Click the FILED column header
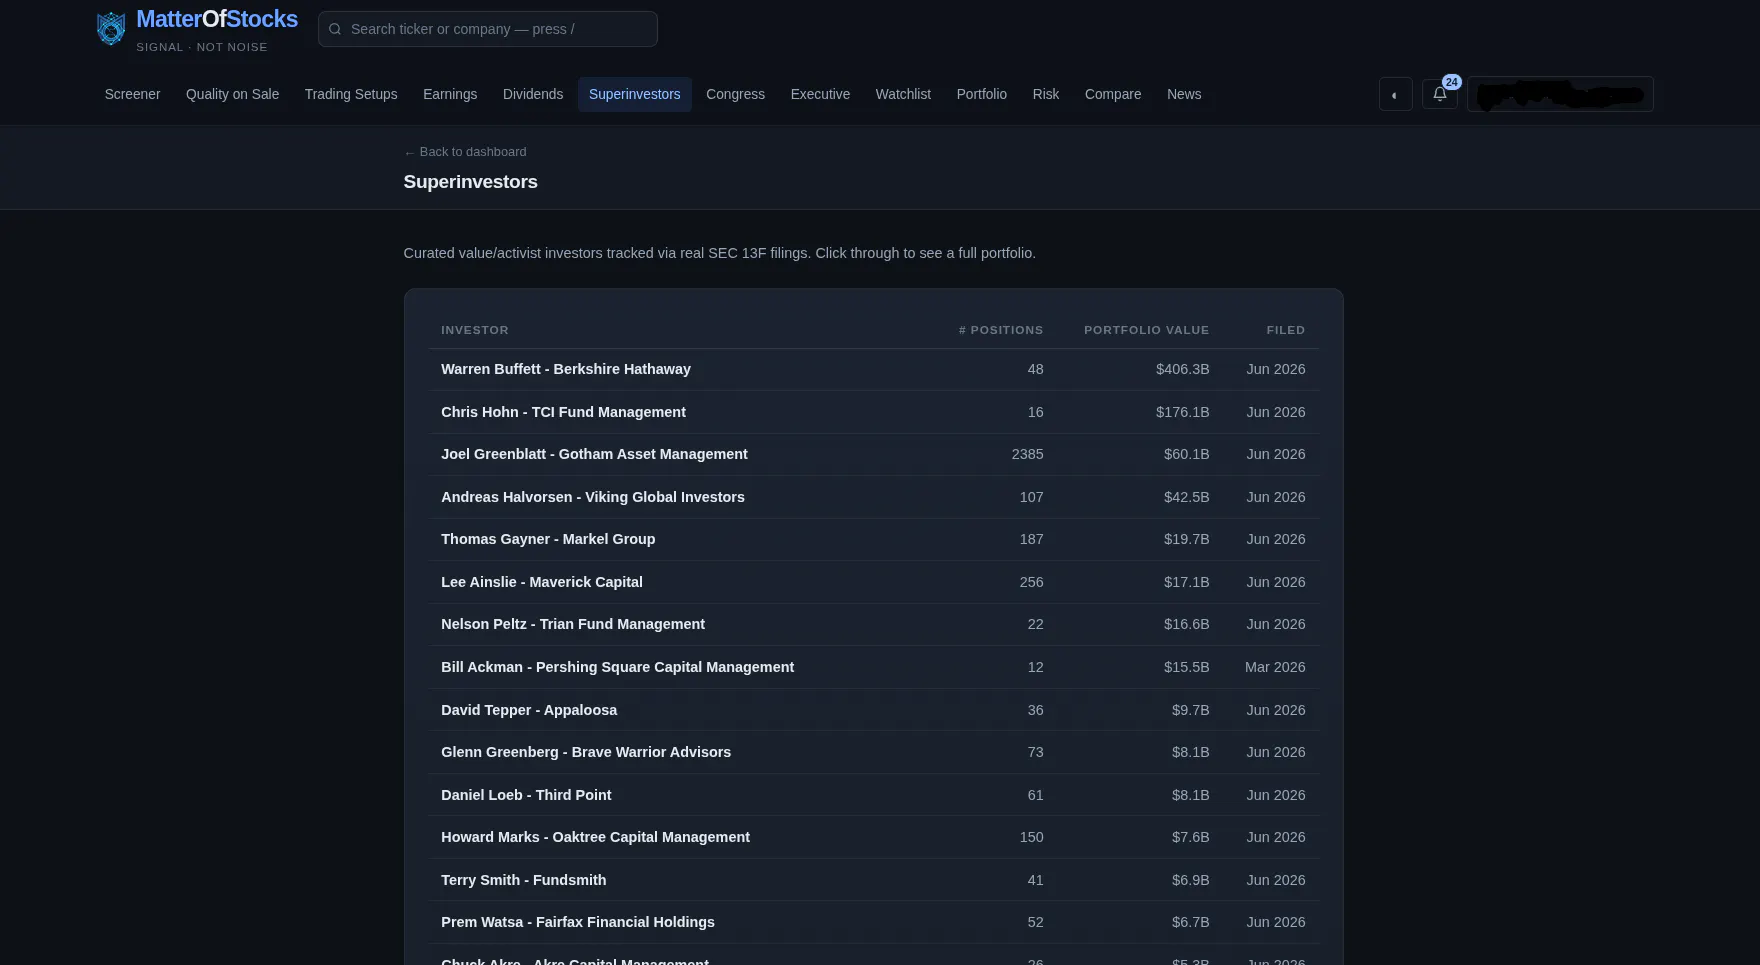Screen dimensions: 1760x965 (1285, 330)
